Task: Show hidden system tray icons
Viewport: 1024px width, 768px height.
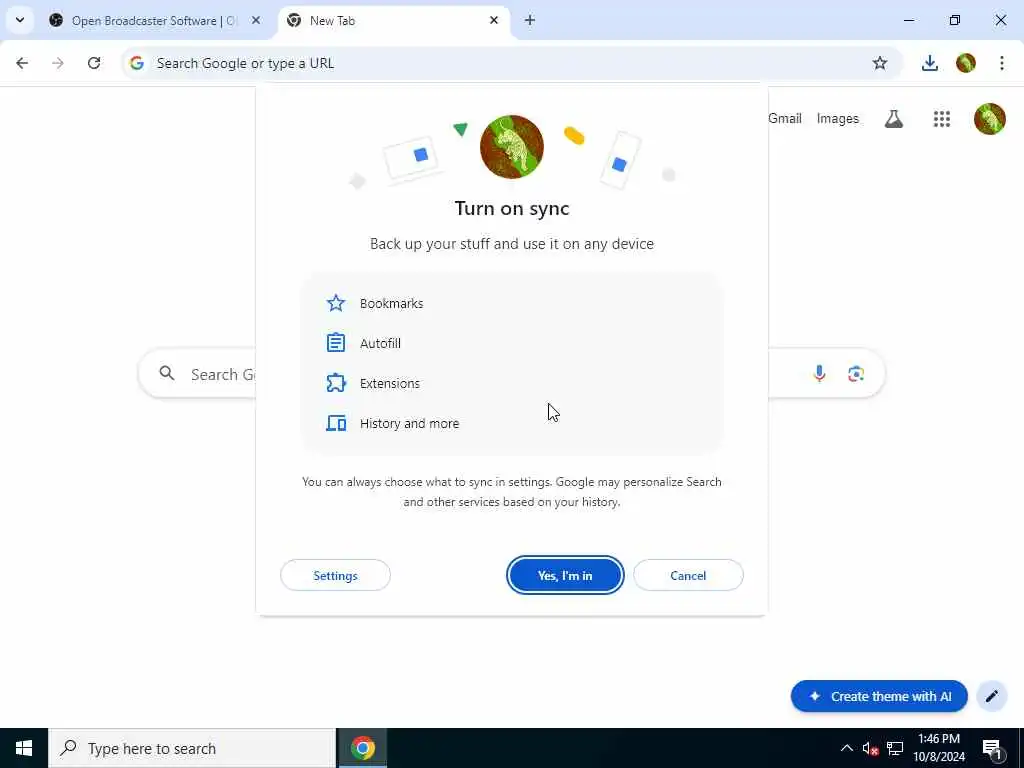Action: (x=846, y=748)
